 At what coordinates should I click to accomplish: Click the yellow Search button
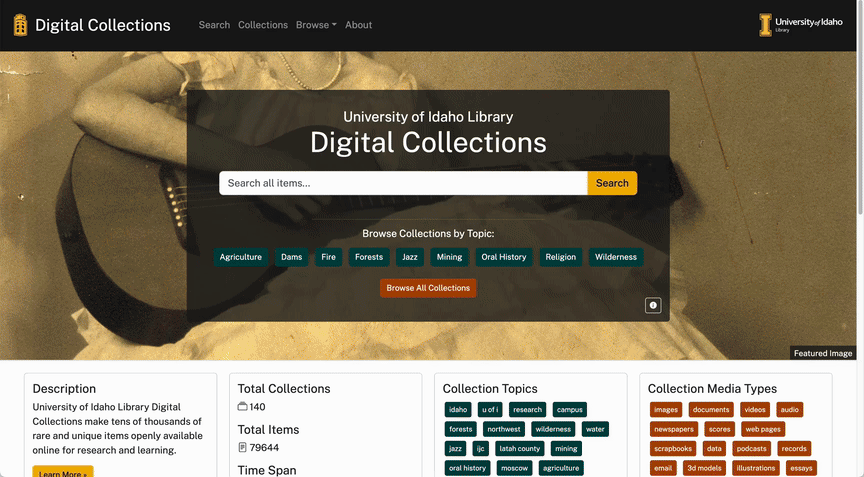(612, 183)
